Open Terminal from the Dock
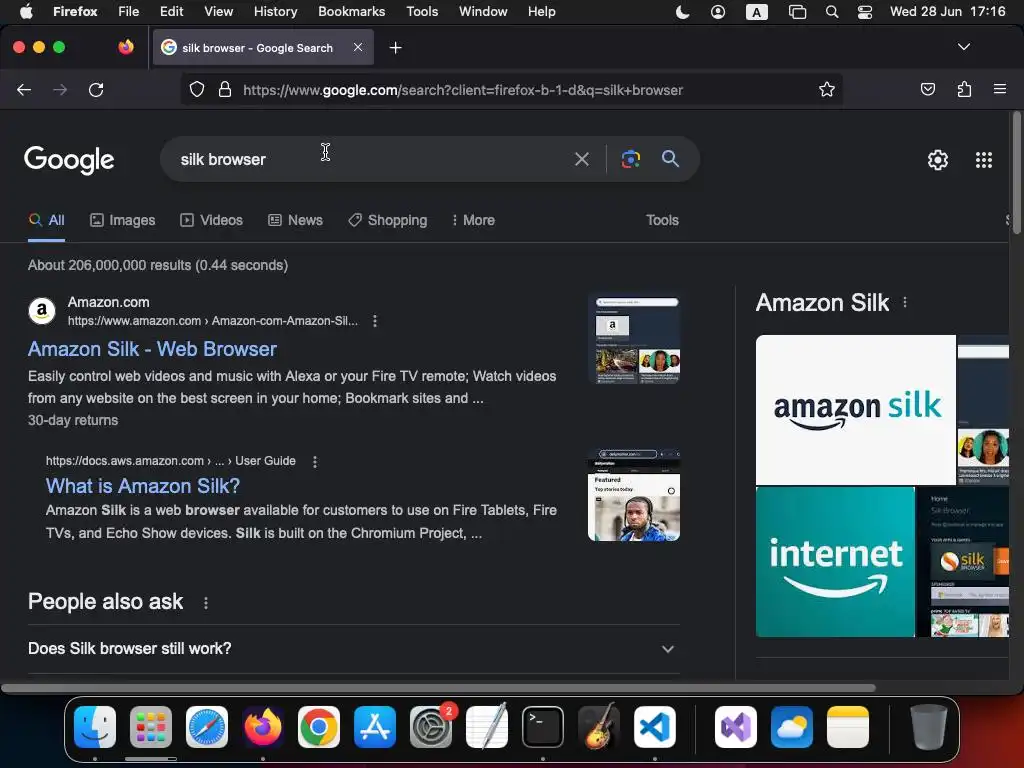Screen dimensions: 1024x768 (x=543, y=727)
